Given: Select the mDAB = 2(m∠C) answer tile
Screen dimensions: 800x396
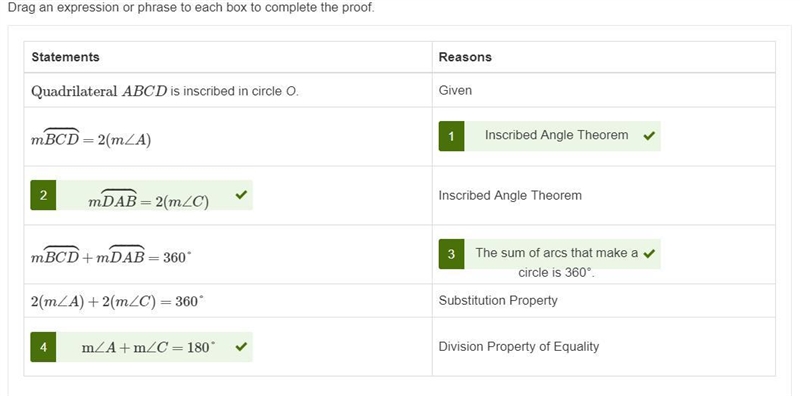Looking at the screenshot, I should click(x=141, y=195).
